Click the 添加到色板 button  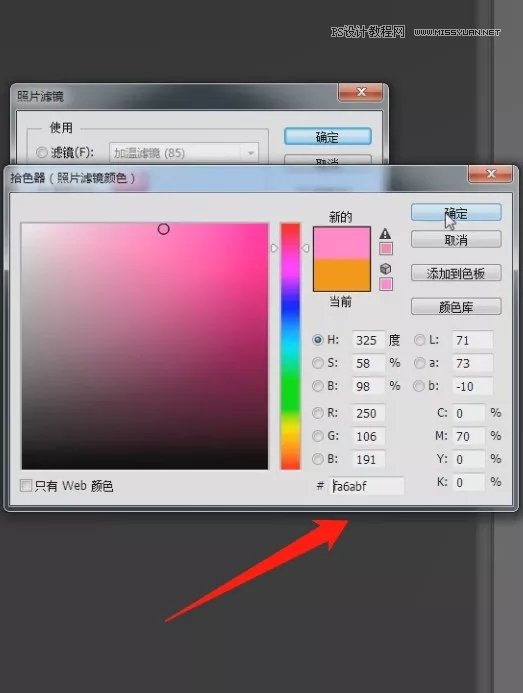456,273
